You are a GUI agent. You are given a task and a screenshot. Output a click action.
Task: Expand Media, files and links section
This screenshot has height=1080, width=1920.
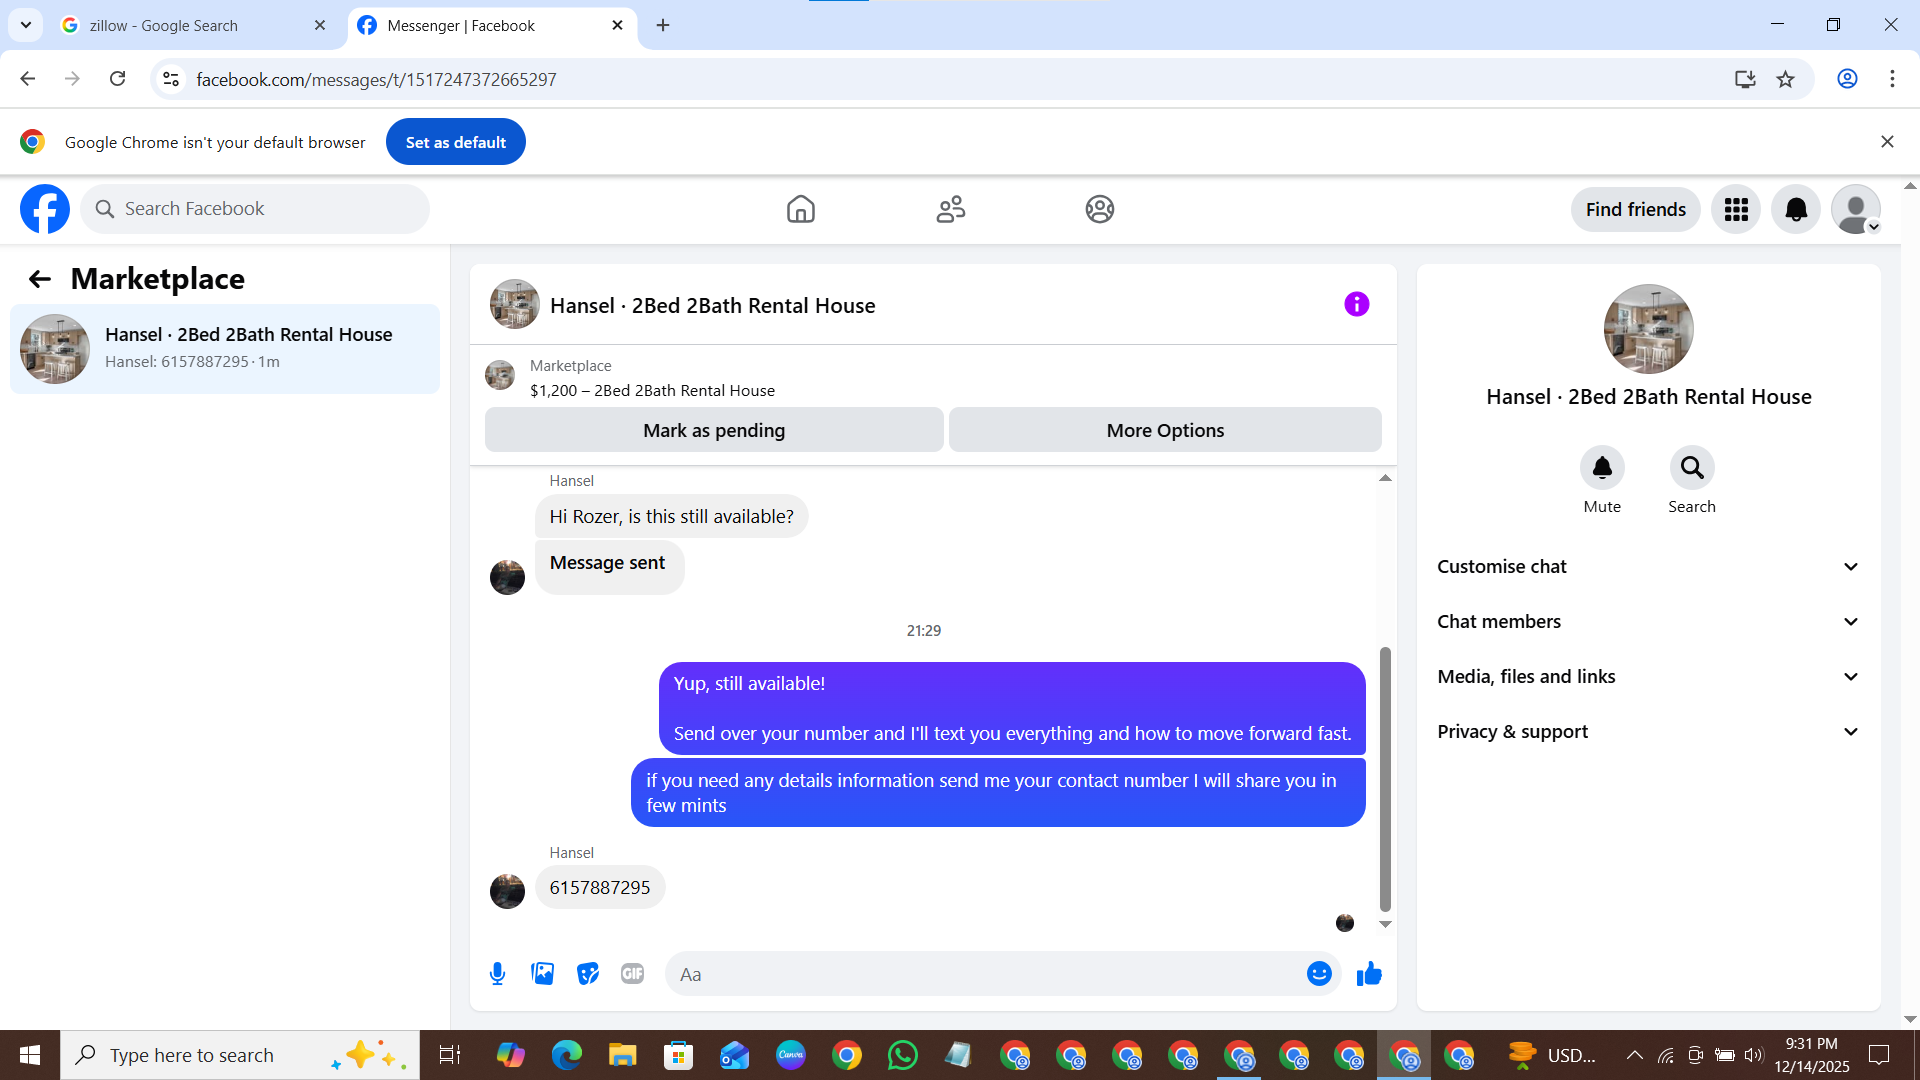1648,677
